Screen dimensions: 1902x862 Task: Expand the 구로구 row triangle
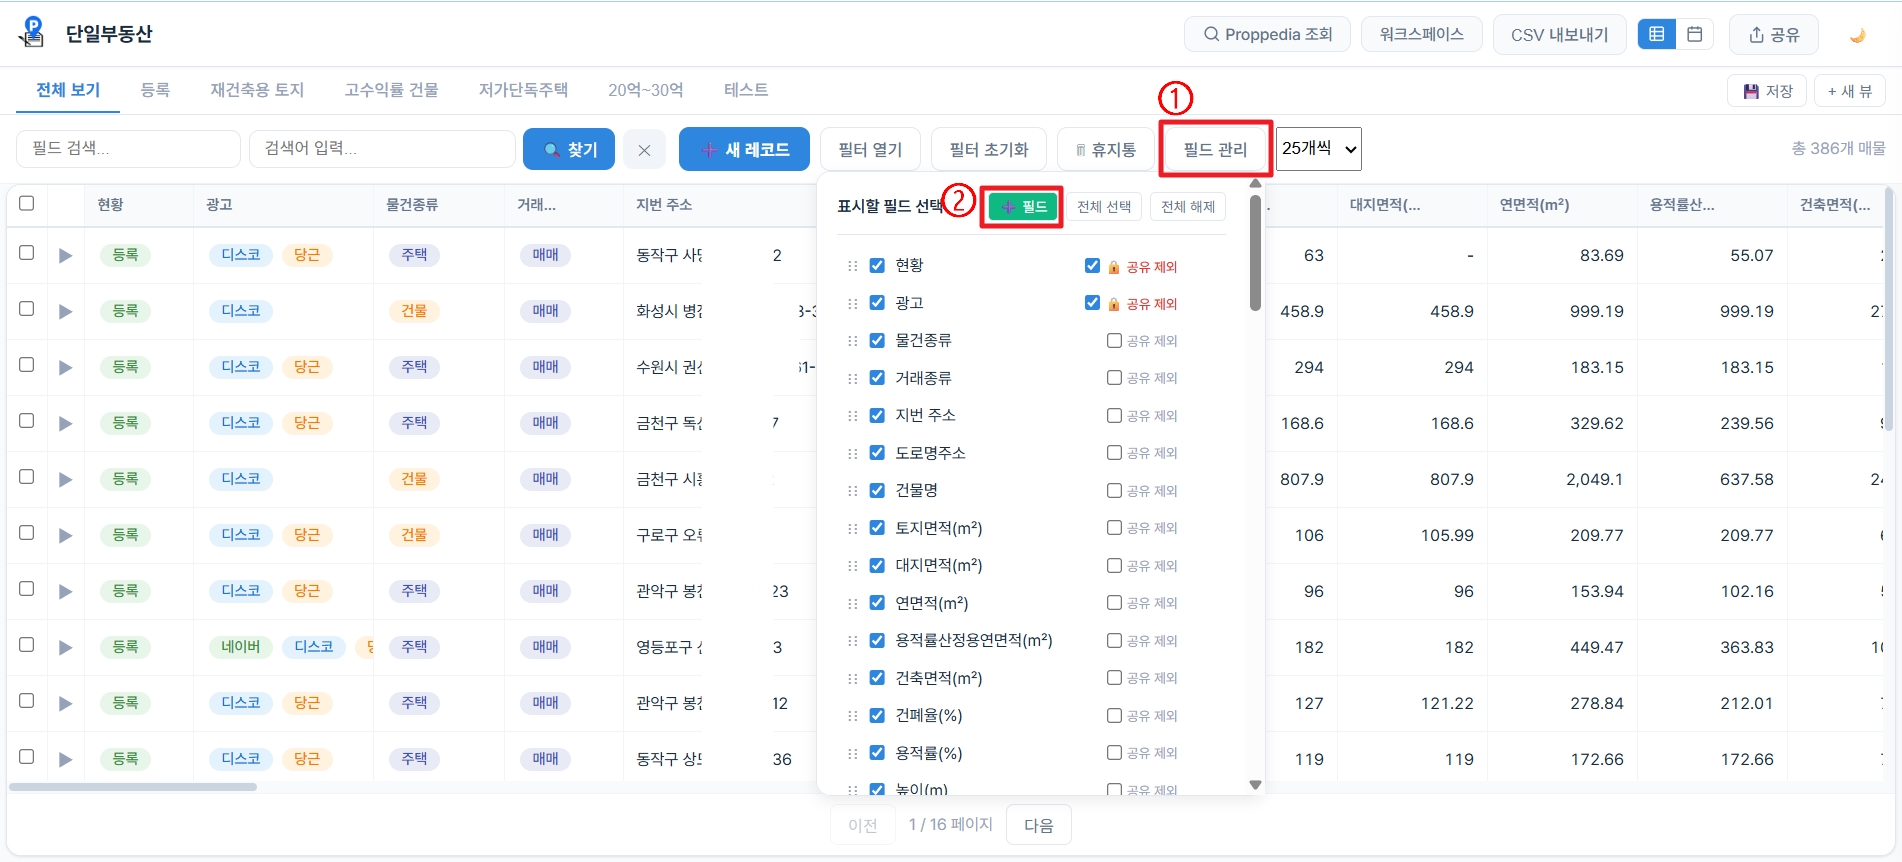click(66, 535)
